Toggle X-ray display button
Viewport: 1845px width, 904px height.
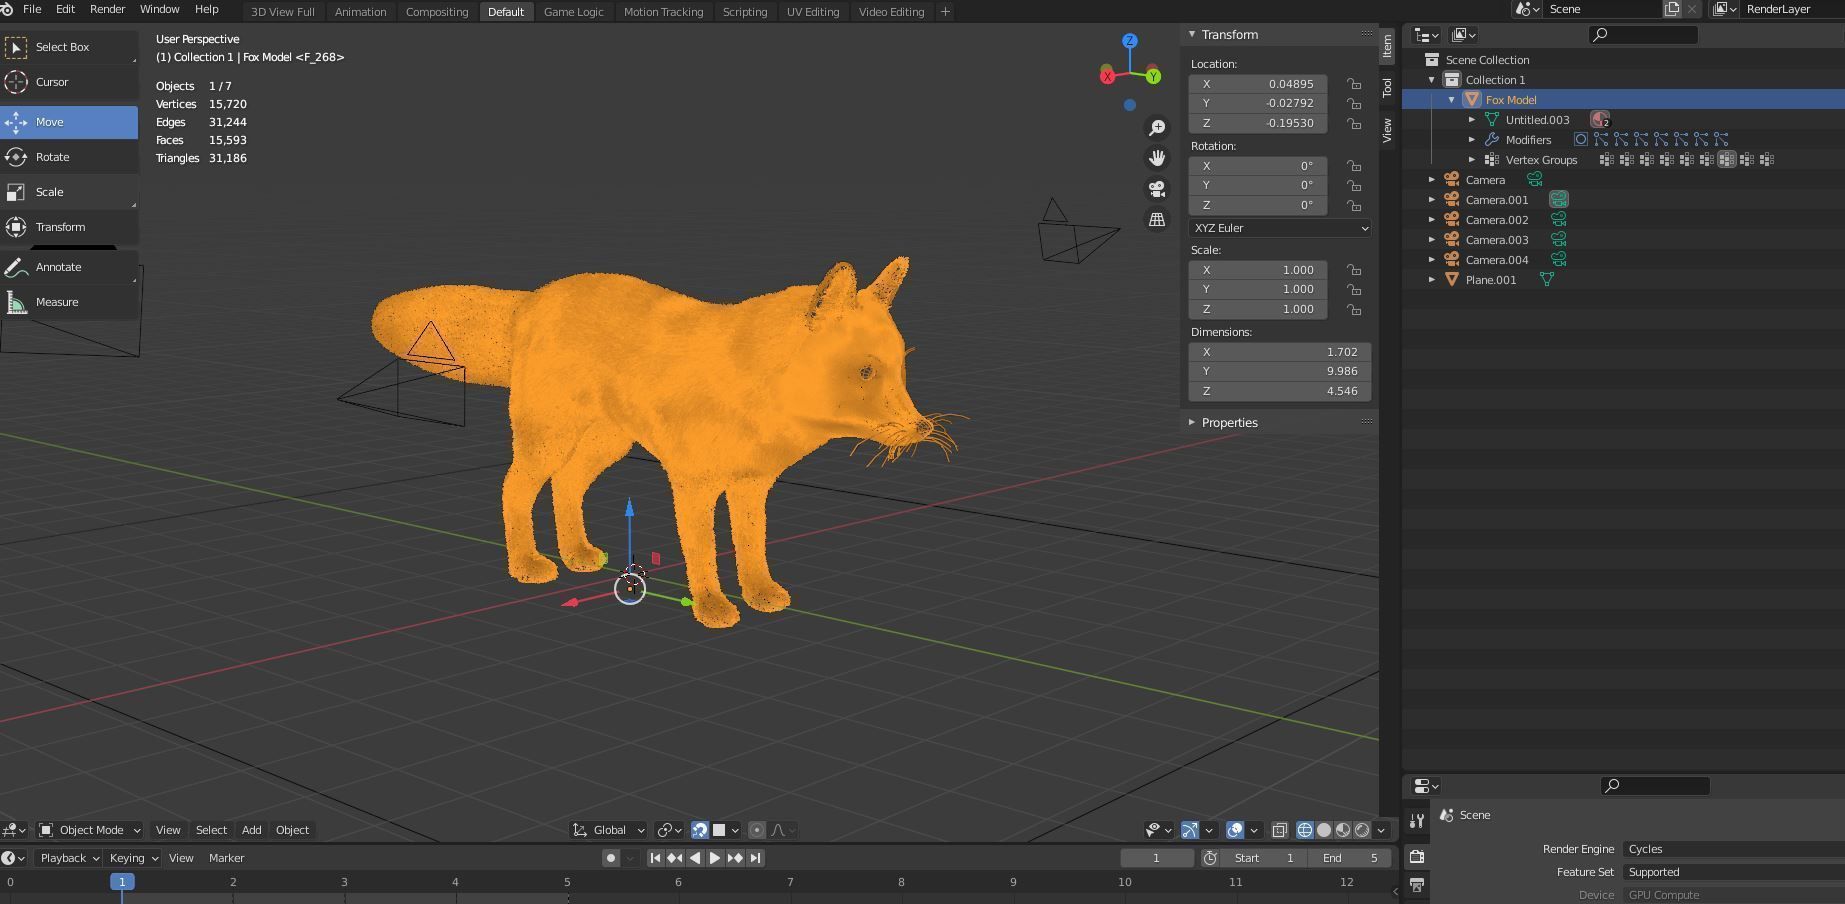click(x=1279, y=830)
